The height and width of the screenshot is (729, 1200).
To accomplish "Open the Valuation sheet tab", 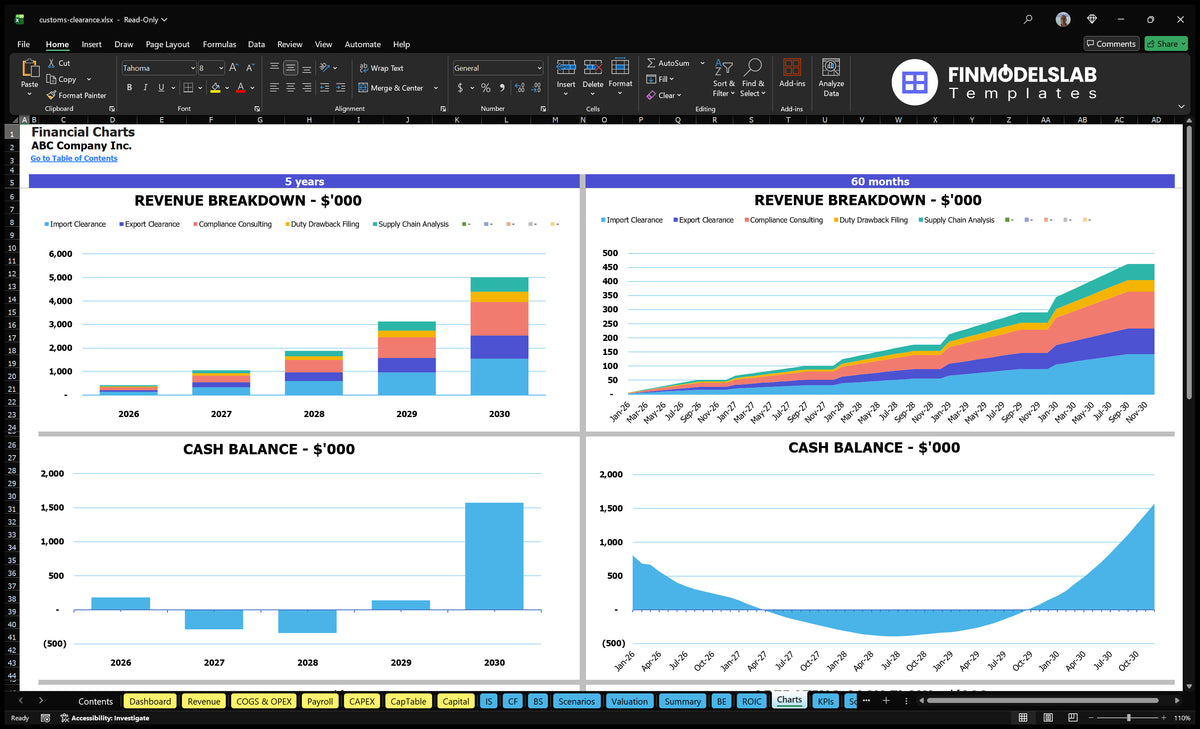I will coord(629,701).
